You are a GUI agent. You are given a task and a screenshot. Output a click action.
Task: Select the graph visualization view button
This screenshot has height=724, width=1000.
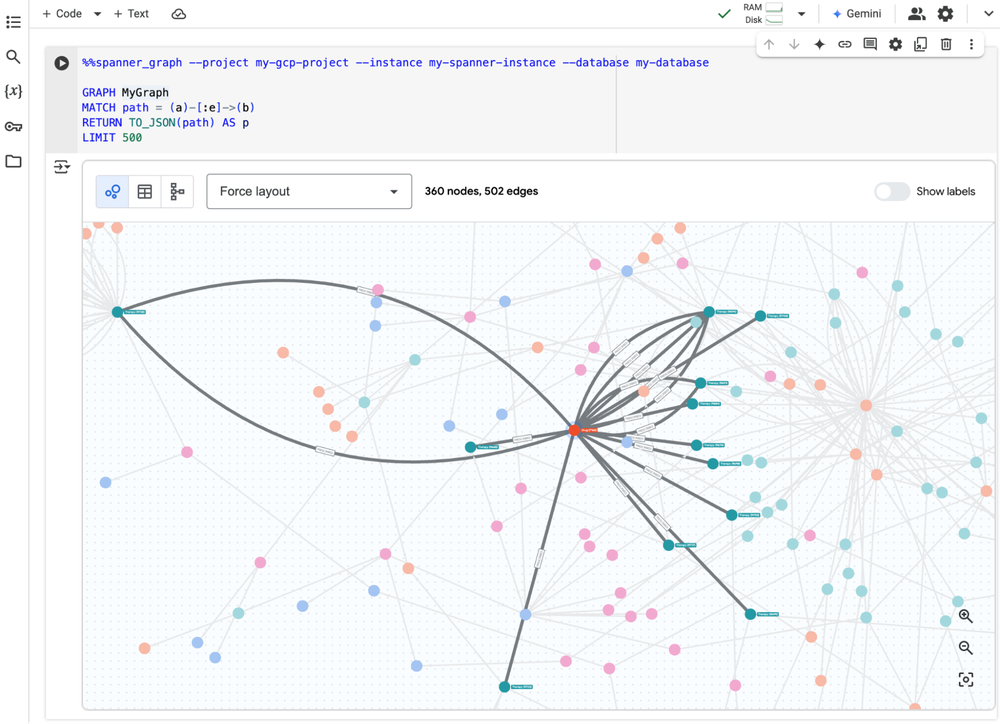pyautogui.click(x=113, y=192)
